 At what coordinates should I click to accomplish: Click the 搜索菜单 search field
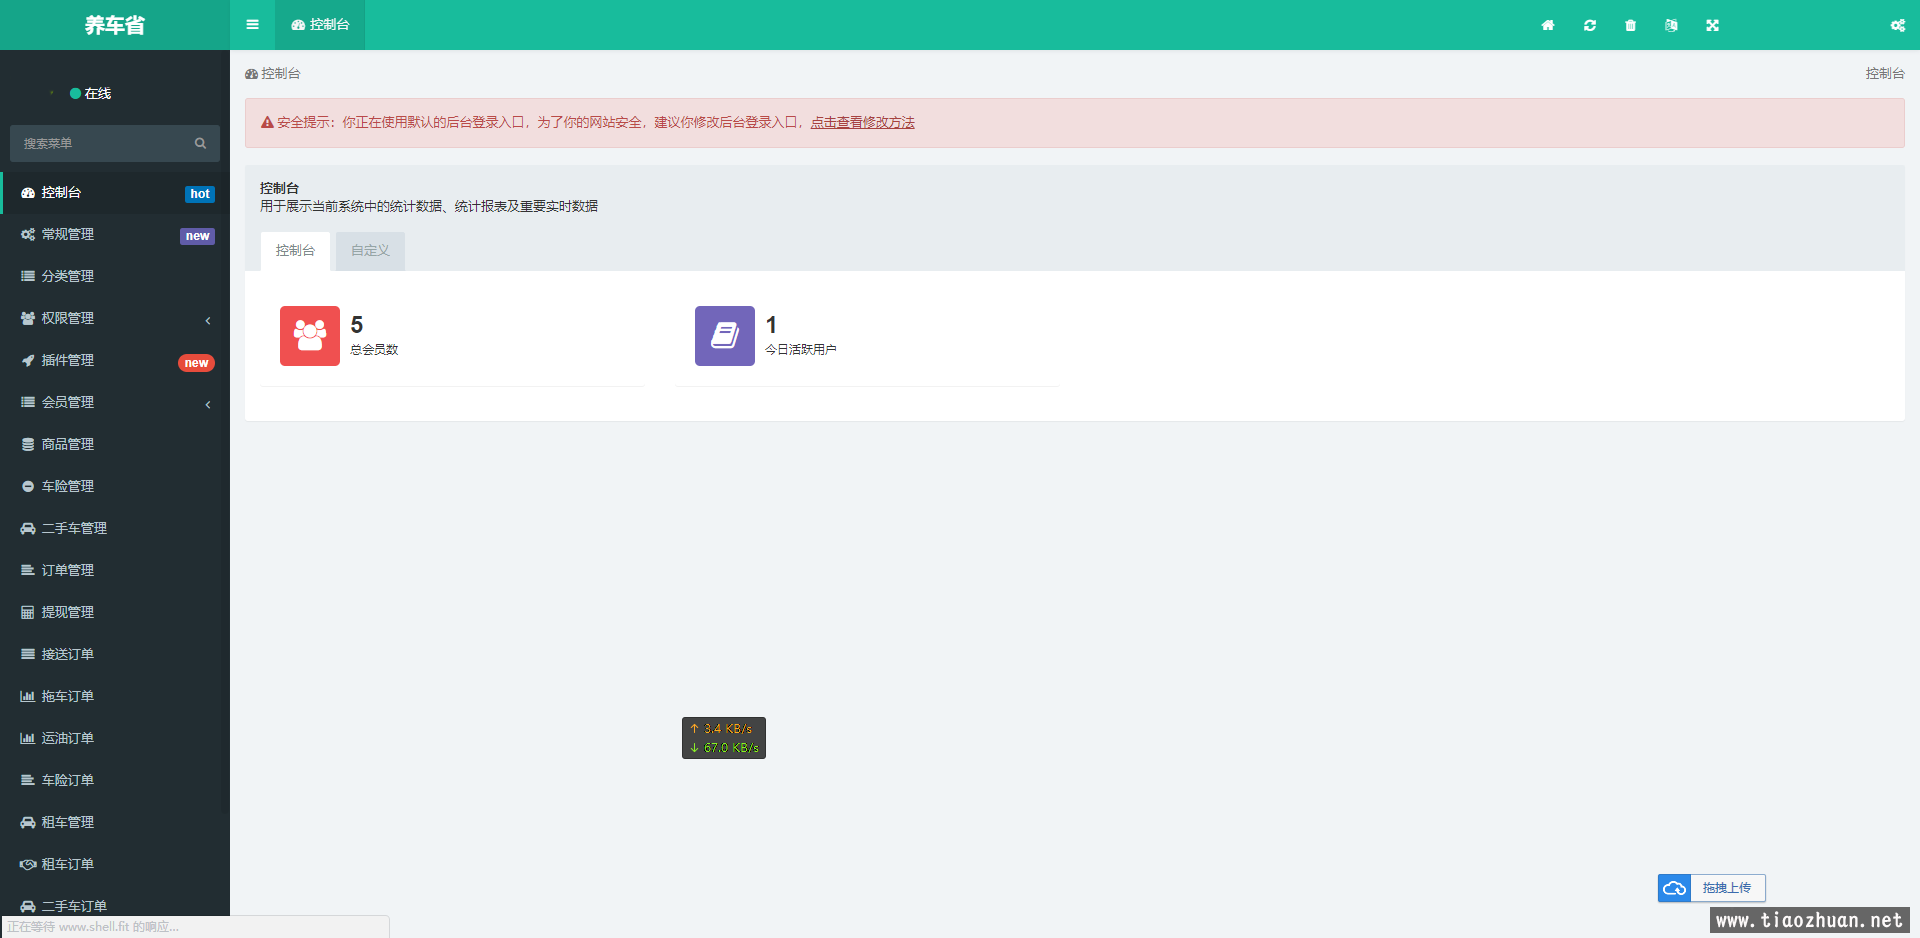pyautogui.click(x=103, y=144)
